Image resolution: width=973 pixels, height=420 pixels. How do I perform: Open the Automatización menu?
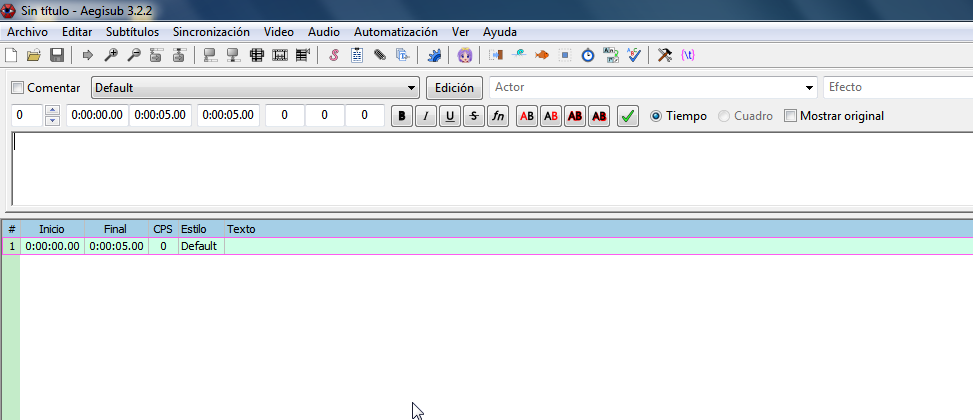point(396,32)
